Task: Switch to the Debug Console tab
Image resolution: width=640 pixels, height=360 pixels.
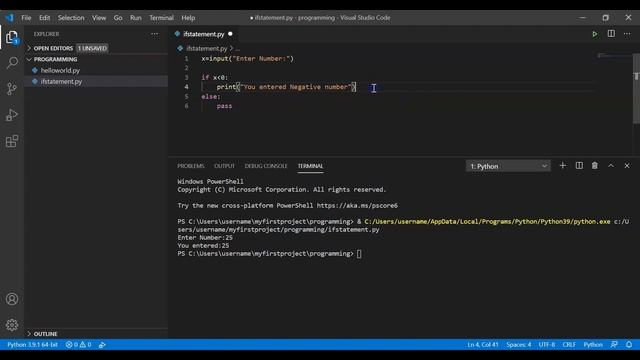Action: pos(266,166)
